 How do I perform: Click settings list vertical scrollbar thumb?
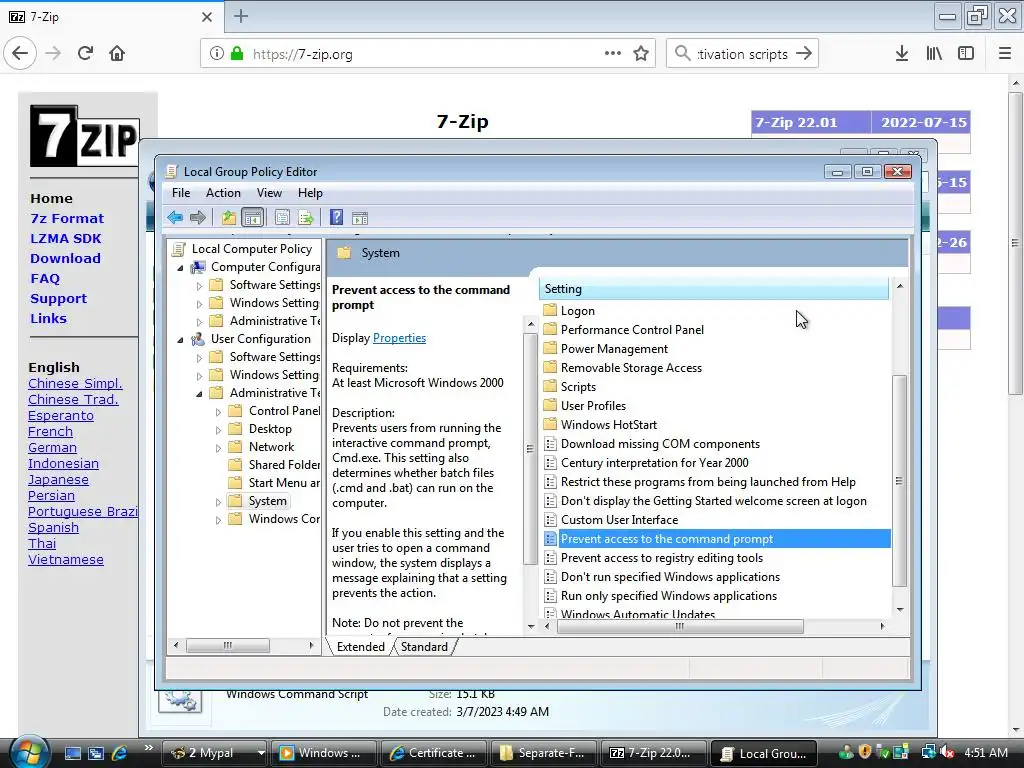(x=899, y=481)
